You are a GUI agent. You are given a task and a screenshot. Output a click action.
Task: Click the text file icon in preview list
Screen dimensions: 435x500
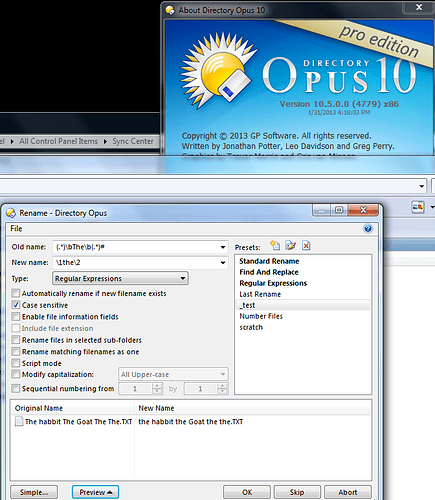coord(19,422)
